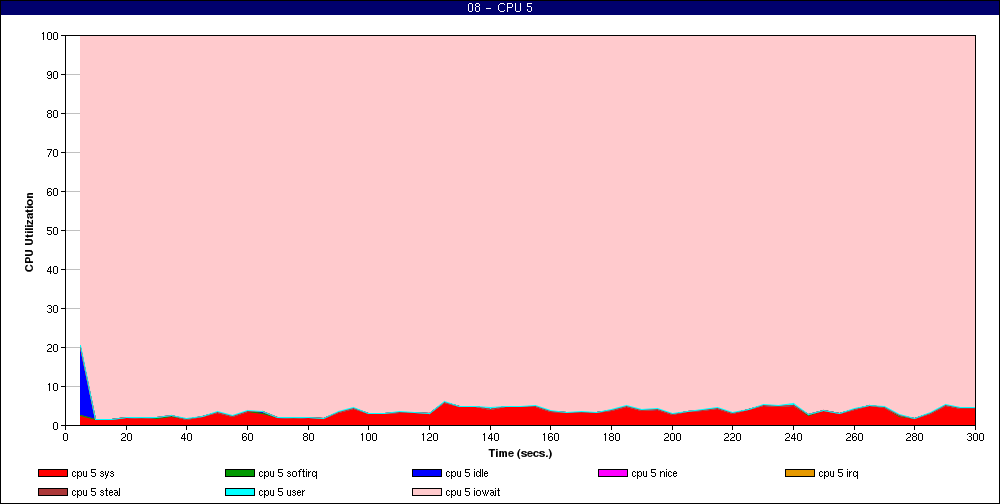Click the green cpu 5 softirq legend swatch
The width and height of the screenshot is (1000, 504).
pyautogui.click(x=240, y=473)
